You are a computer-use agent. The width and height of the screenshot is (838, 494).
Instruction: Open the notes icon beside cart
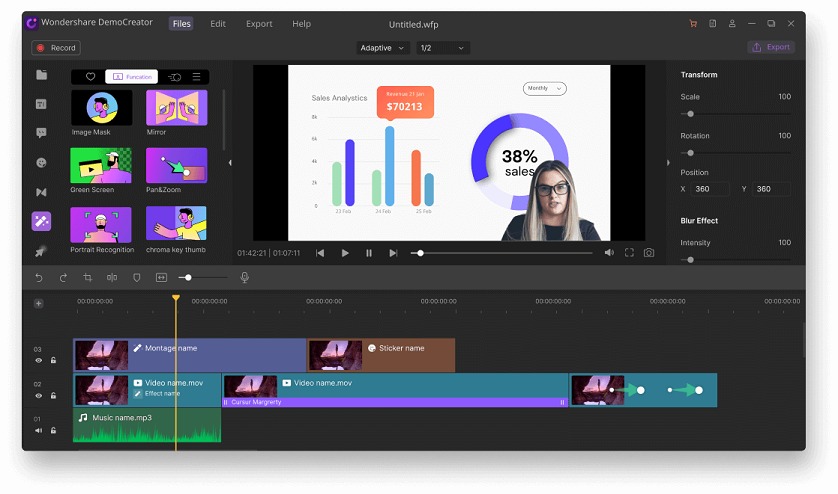pos(712,24)
